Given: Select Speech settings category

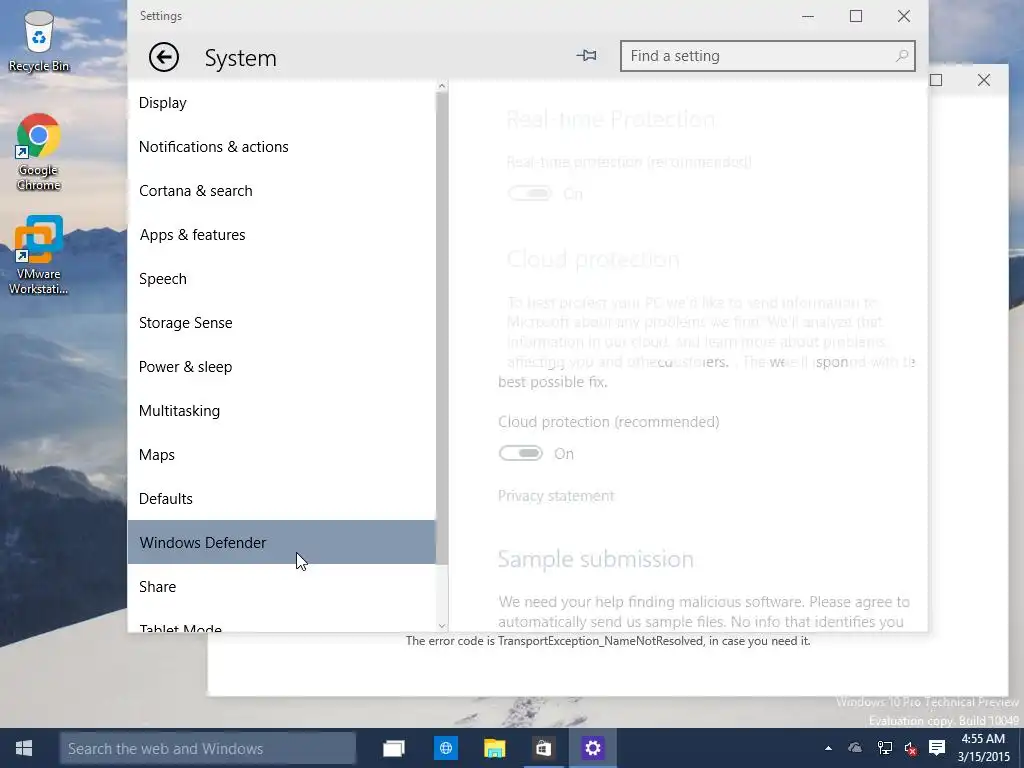Looking at the screenshot, I should 281,279.
